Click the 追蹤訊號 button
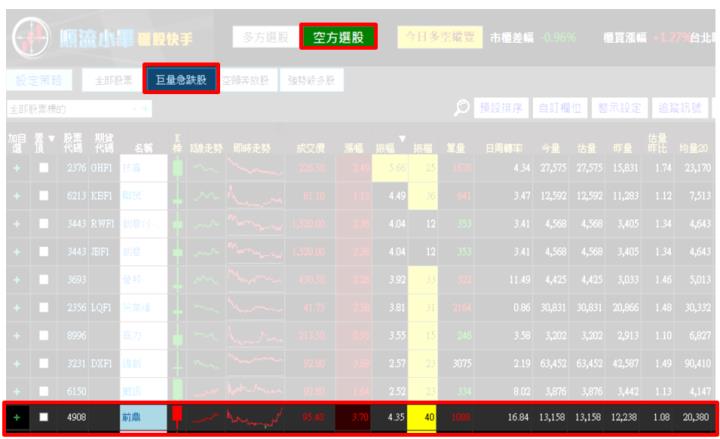The image size is (720, 439). click(680, 108)
